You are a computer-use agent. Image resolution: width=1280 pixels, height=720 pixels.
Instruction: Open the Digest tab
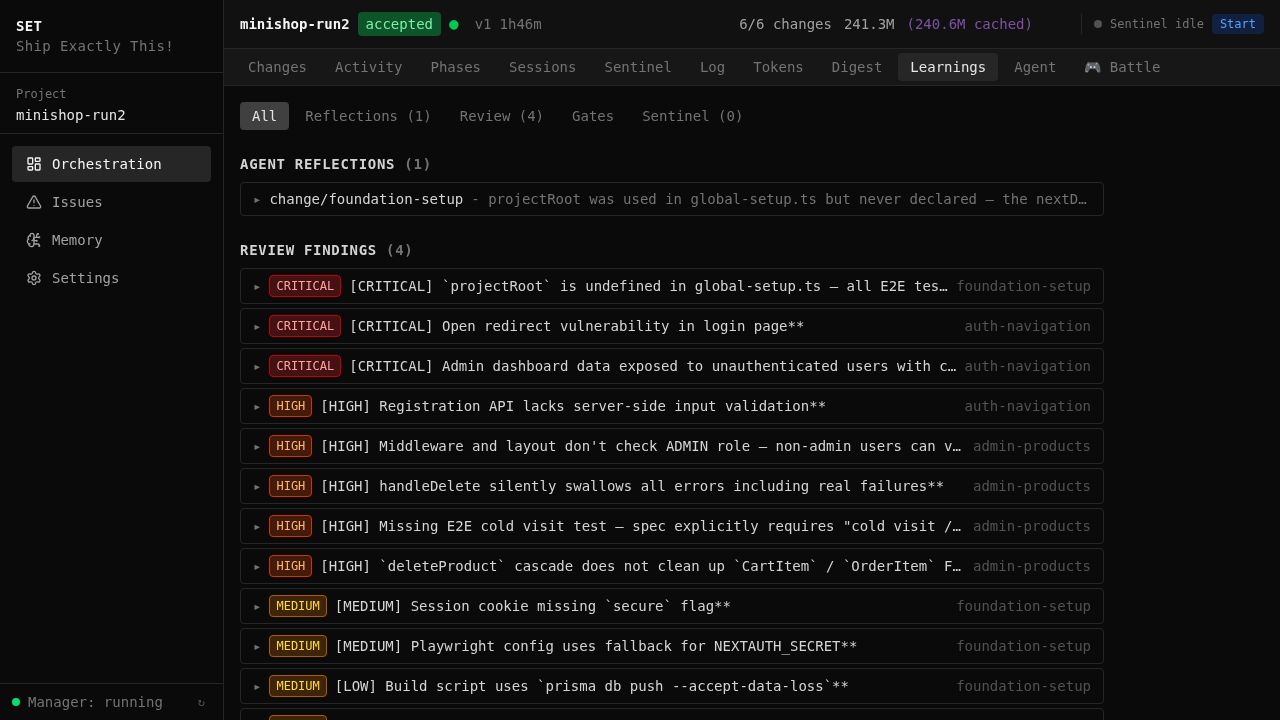click(856, 67)
